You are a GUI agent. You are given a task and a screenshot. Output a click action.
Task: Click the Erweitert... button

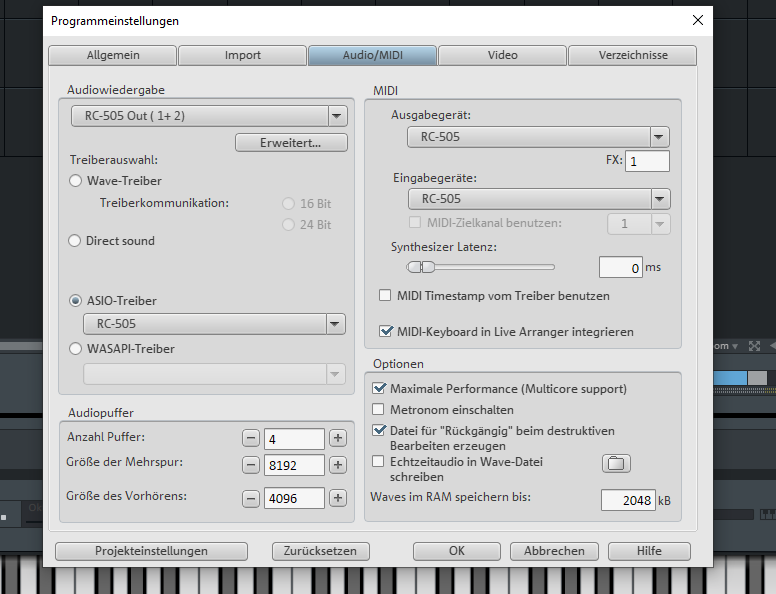[291, 143]
